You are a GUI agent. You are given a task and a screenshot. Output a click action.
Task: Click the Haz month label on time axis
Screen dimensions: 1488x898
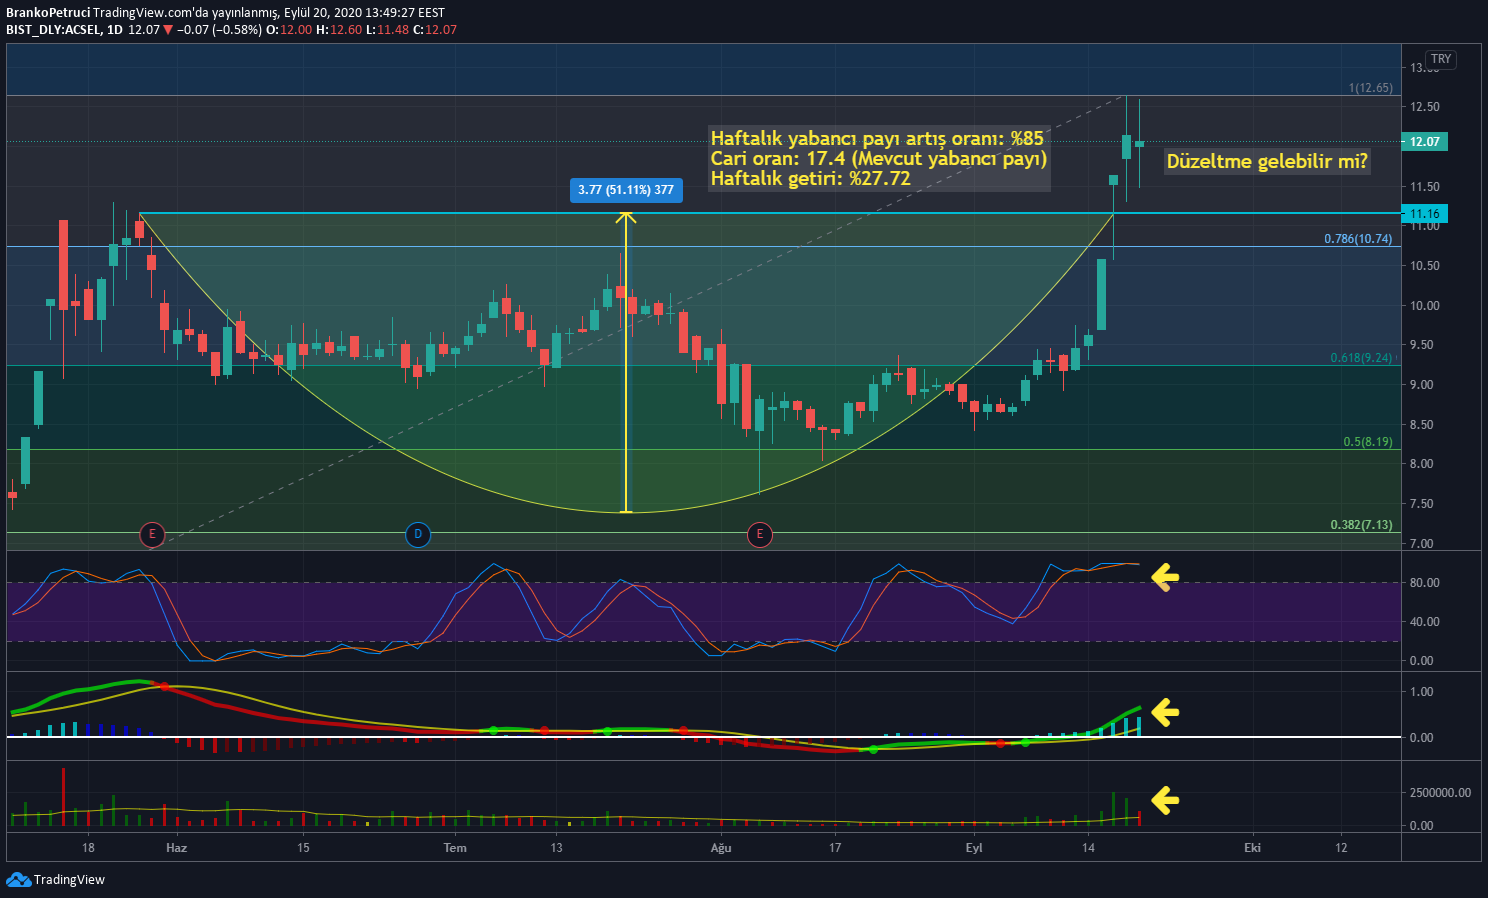click(x=176, y=848)
